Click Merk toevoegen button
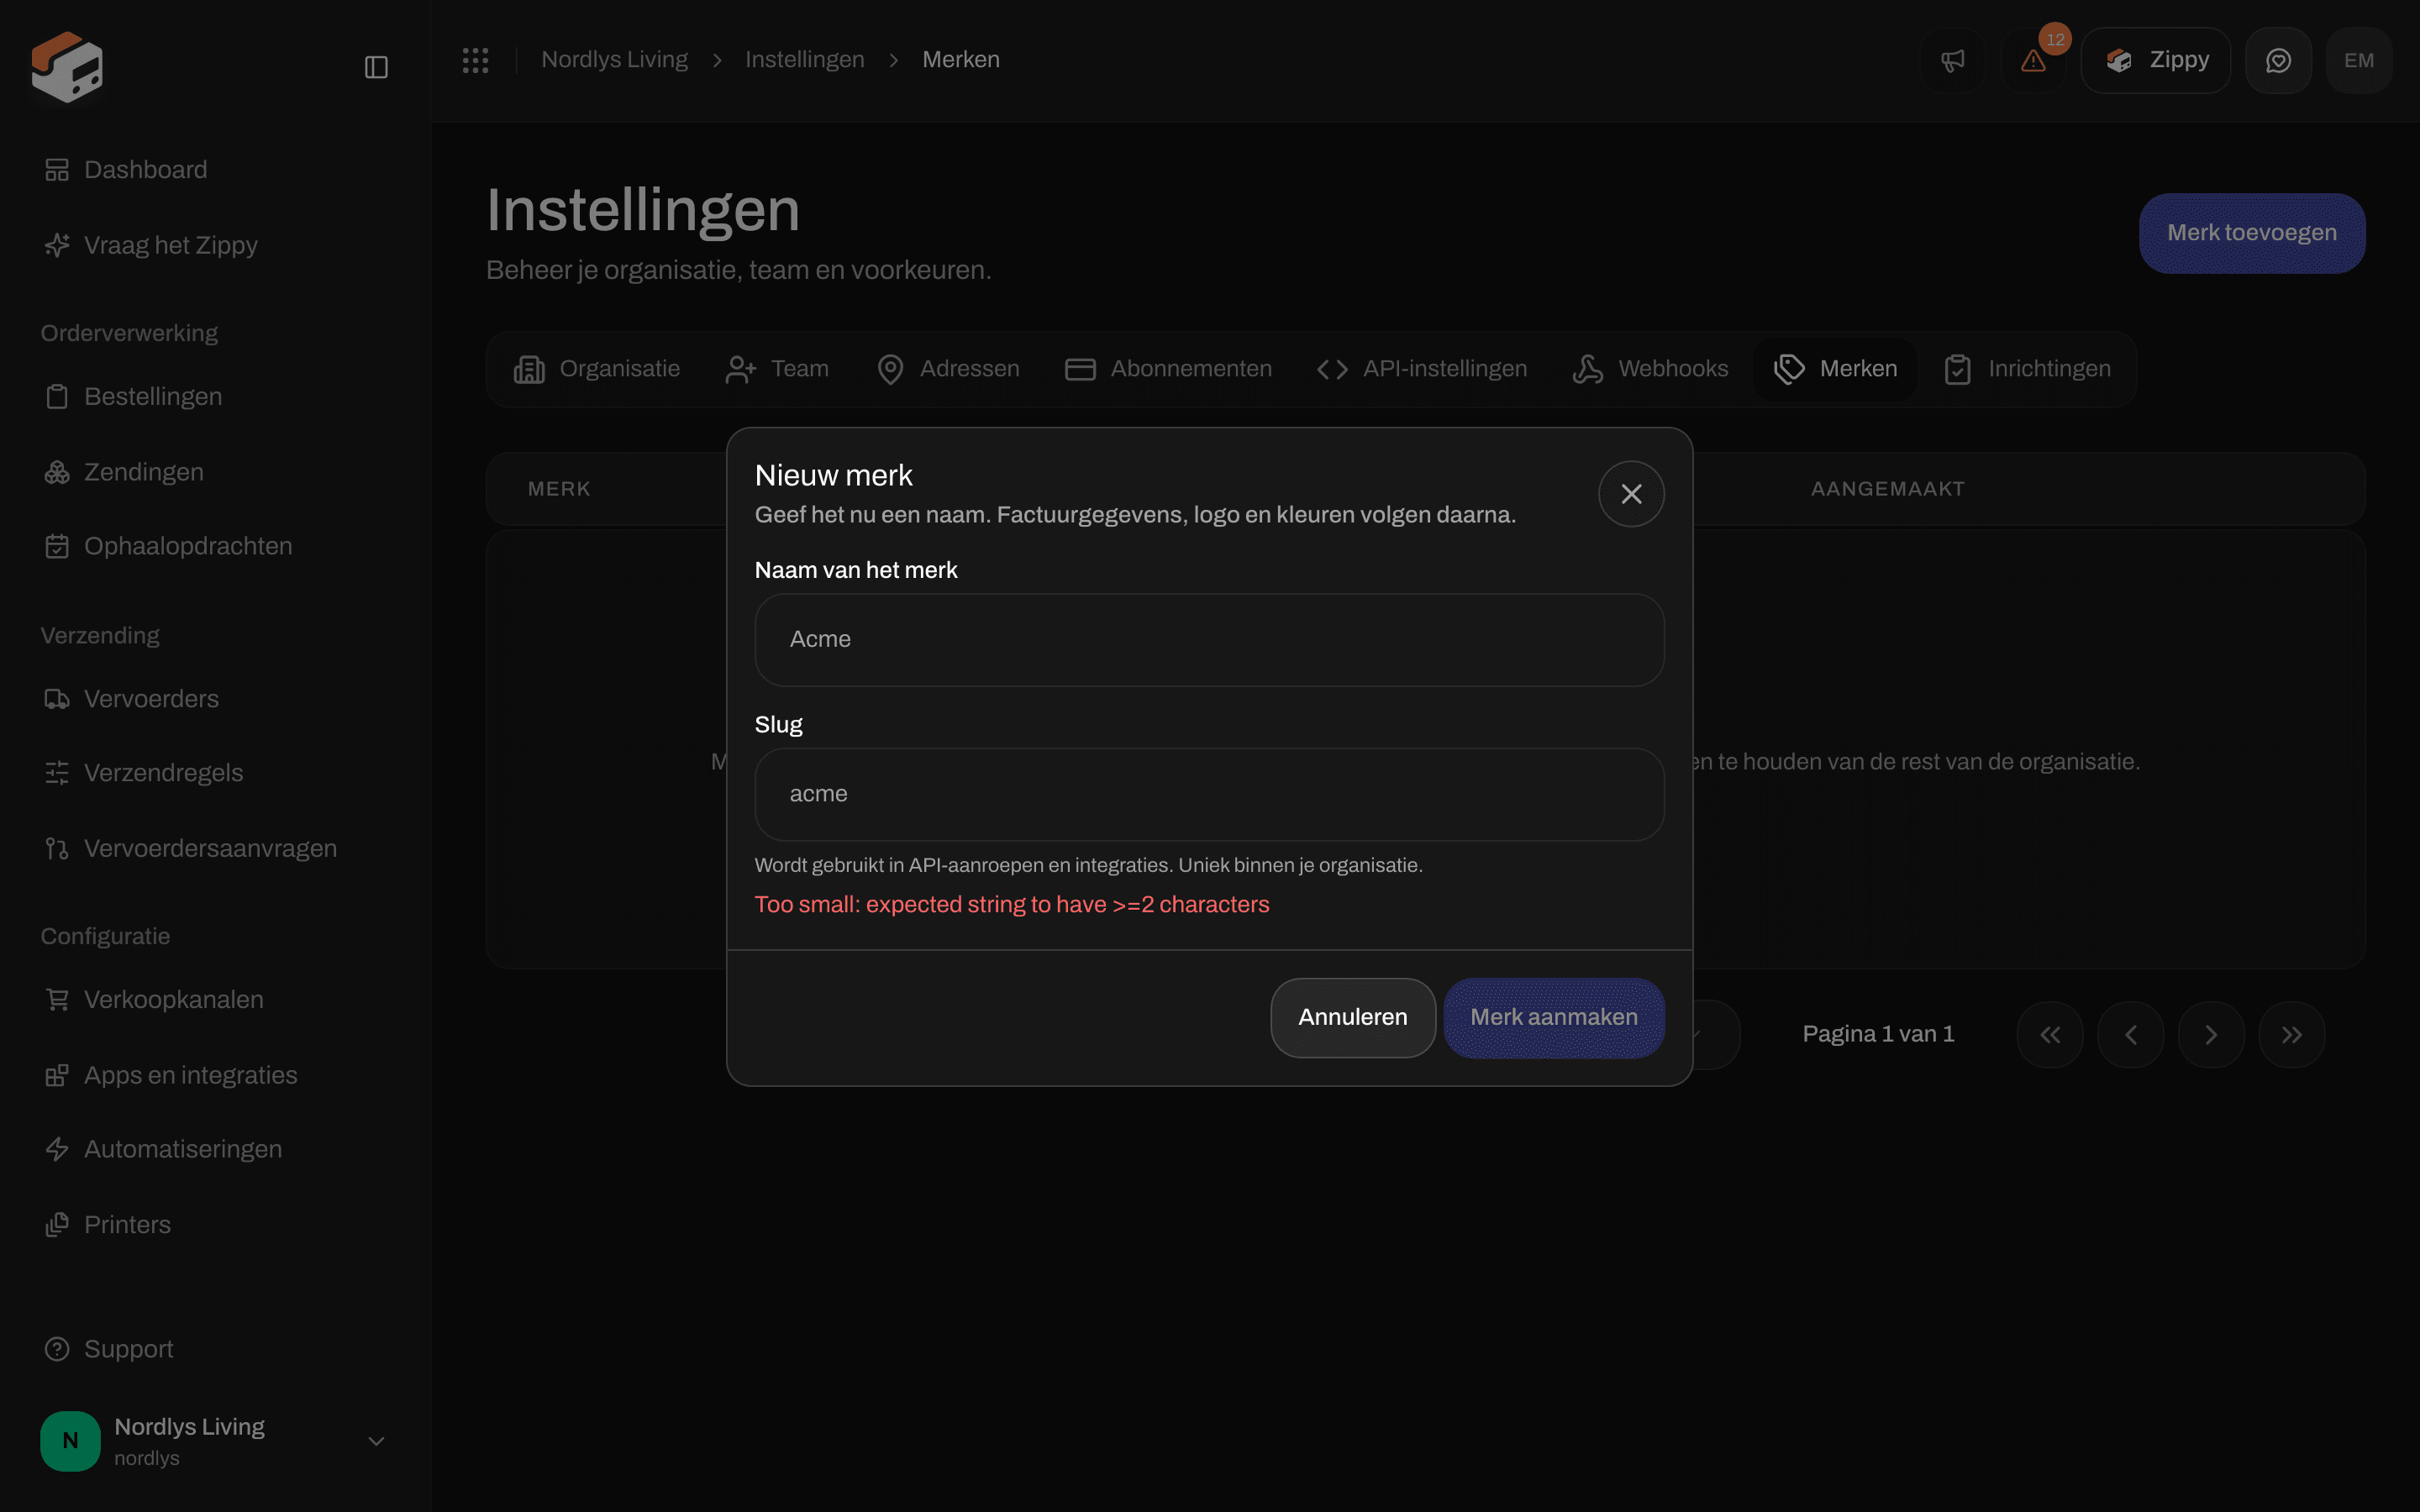The width and height of the screenshot is (2420, 1512). pos(2252,233)
